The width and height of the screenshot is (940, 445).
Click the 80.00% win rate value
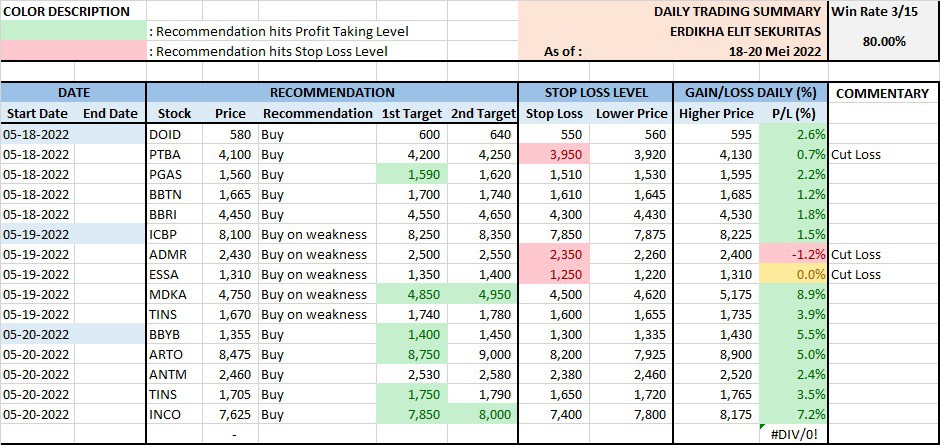883,42
